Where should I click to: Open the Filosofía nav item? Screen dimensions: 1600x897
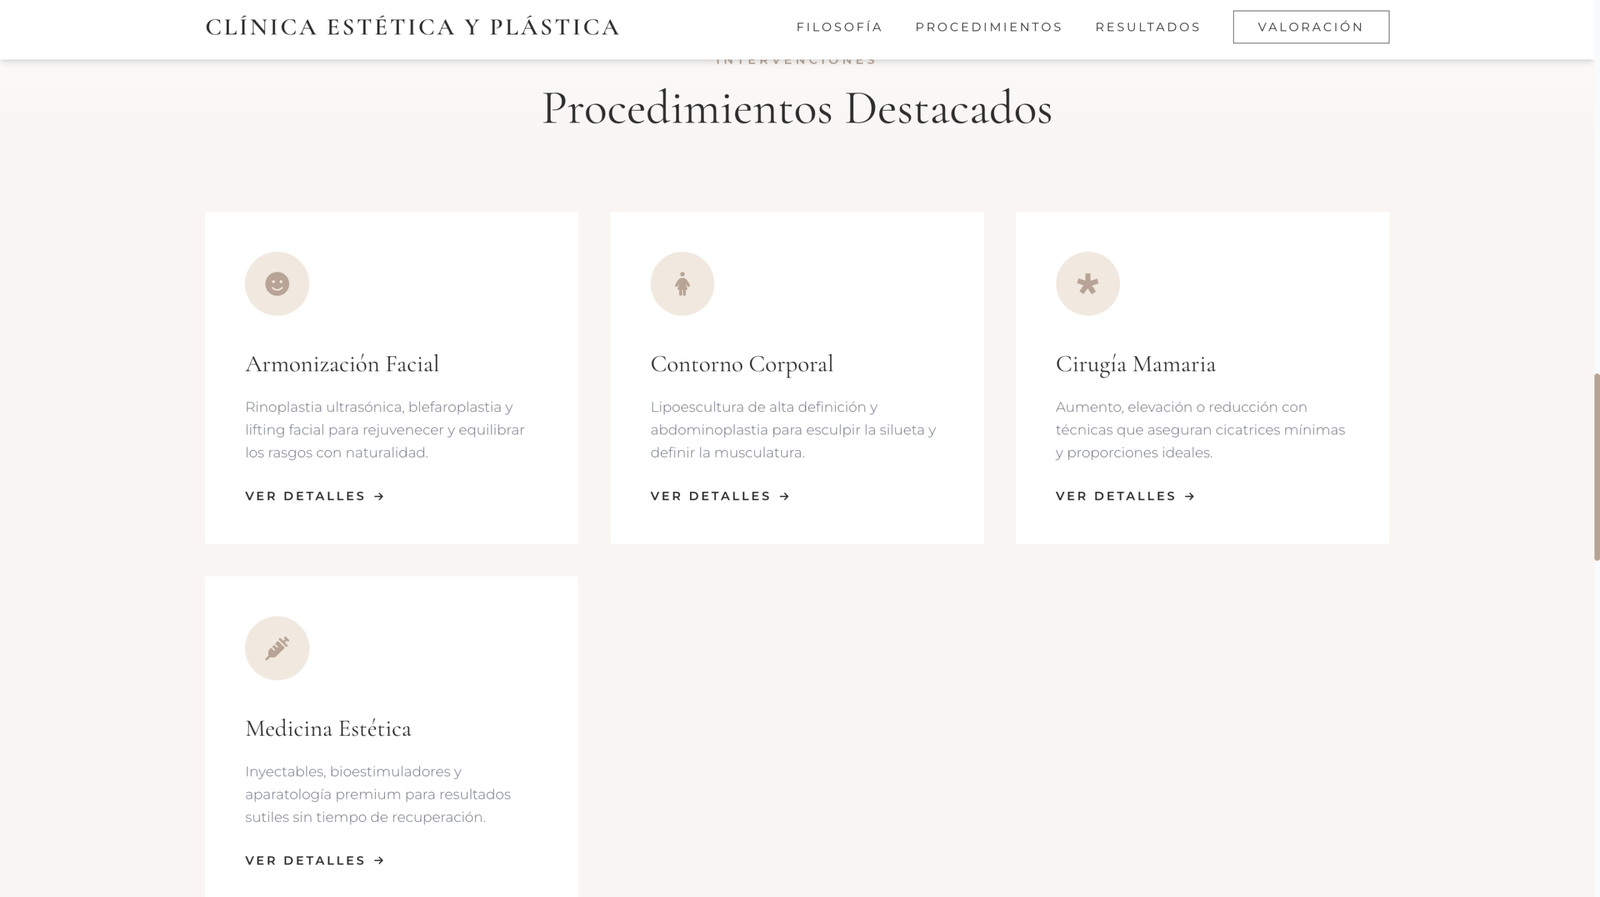(839, 27)
